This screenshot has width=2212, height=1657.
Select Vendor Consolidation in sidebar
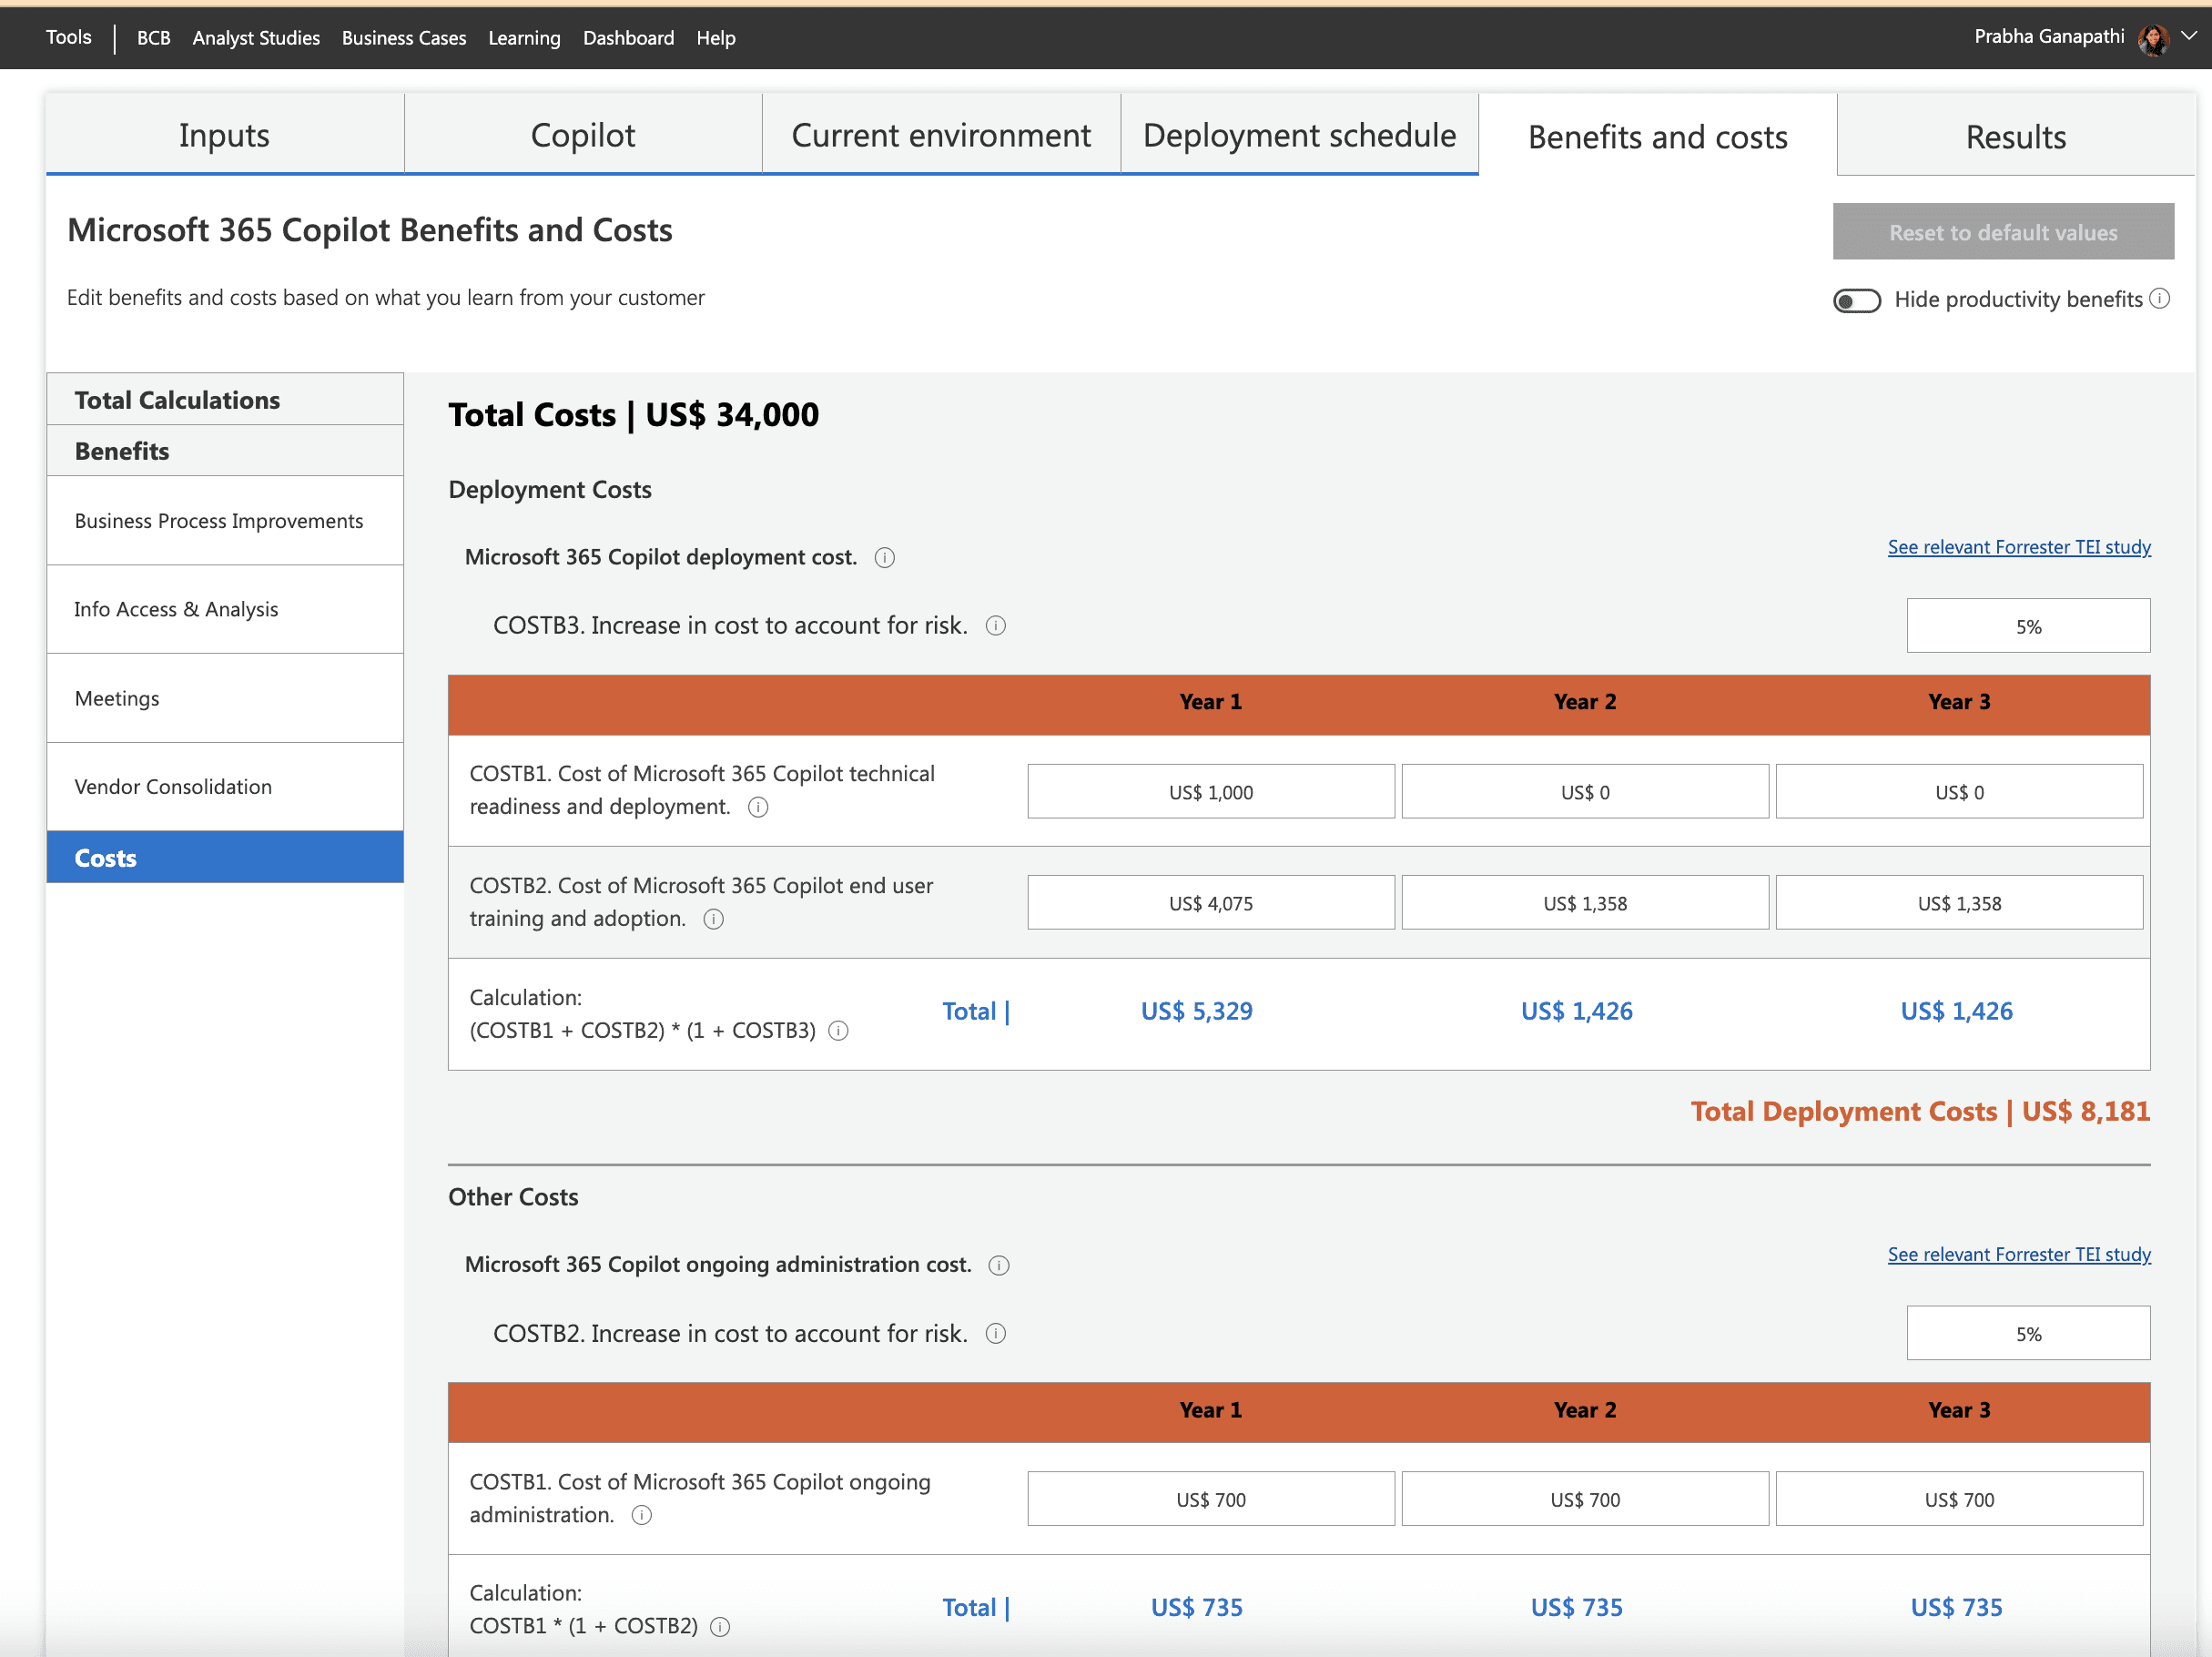point(173,787)
